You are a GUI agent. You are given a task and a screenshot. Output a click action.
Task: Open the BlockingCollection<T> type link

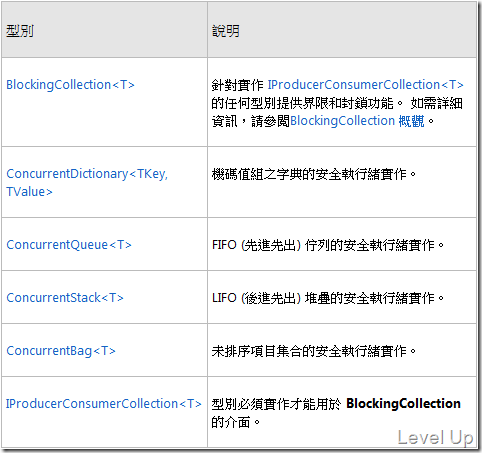(70, 85)
